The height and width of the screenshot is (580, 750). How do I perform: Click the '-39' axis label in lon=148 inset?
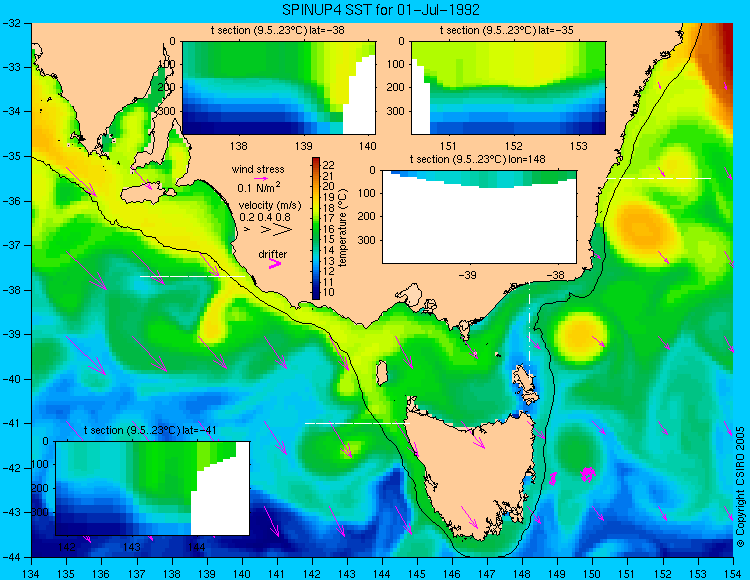[467, 275]
